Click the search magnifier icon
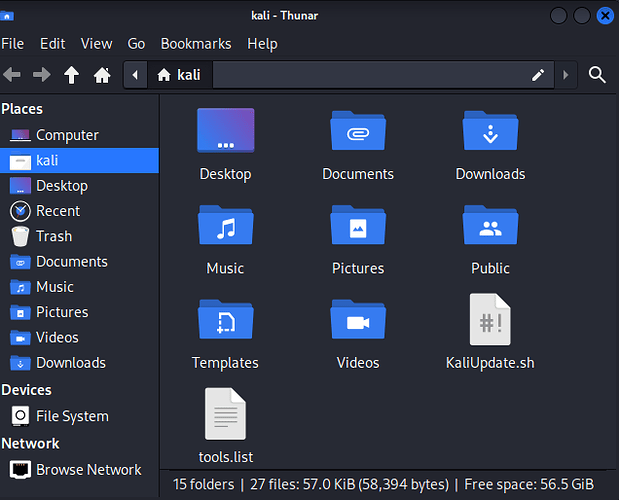 [x=597, y=74]
